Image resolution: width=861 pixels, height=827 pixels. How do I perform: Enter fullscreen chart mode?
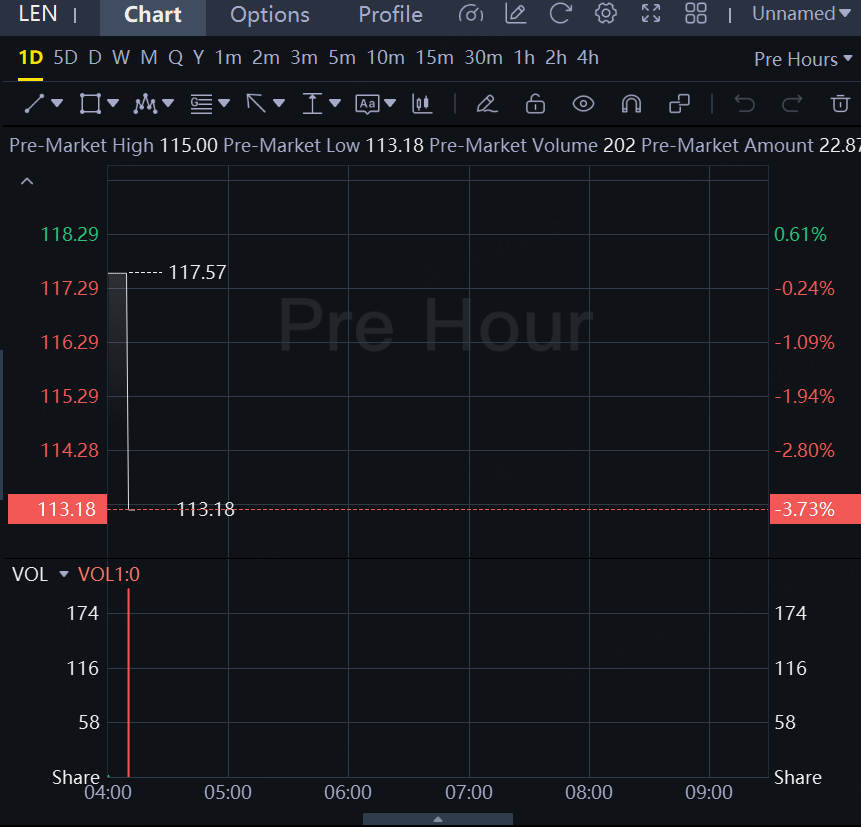(651, 14)
